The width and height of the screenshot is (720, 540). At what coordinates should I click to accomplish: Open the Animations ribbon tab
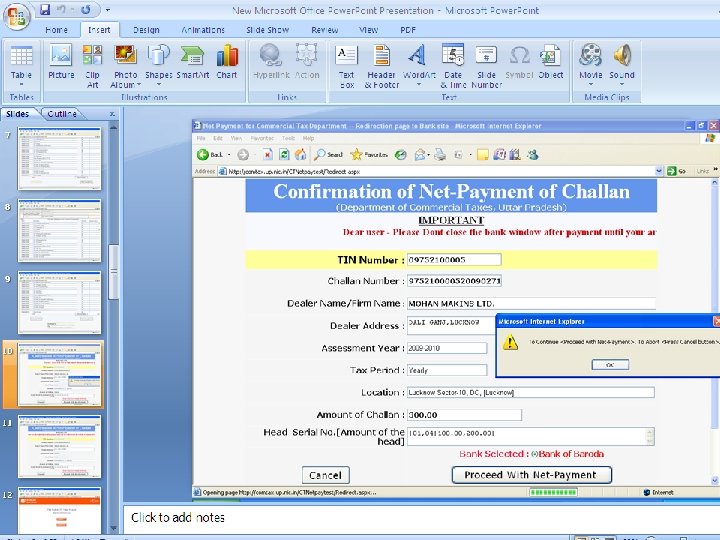point(202,30)
